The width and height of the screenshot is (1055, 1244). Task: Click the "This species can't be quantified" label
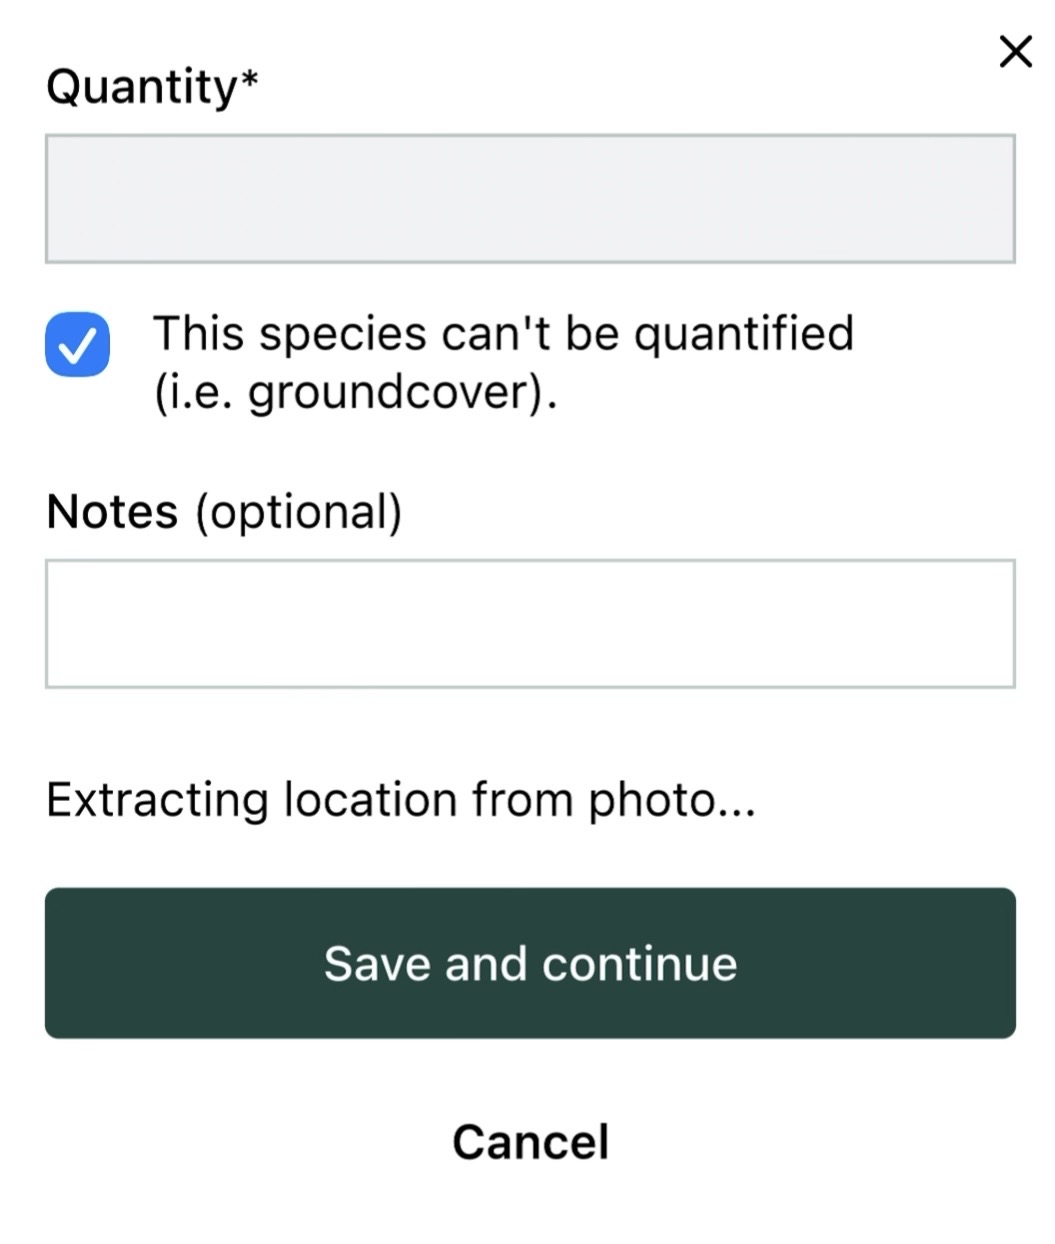(503, 335)
